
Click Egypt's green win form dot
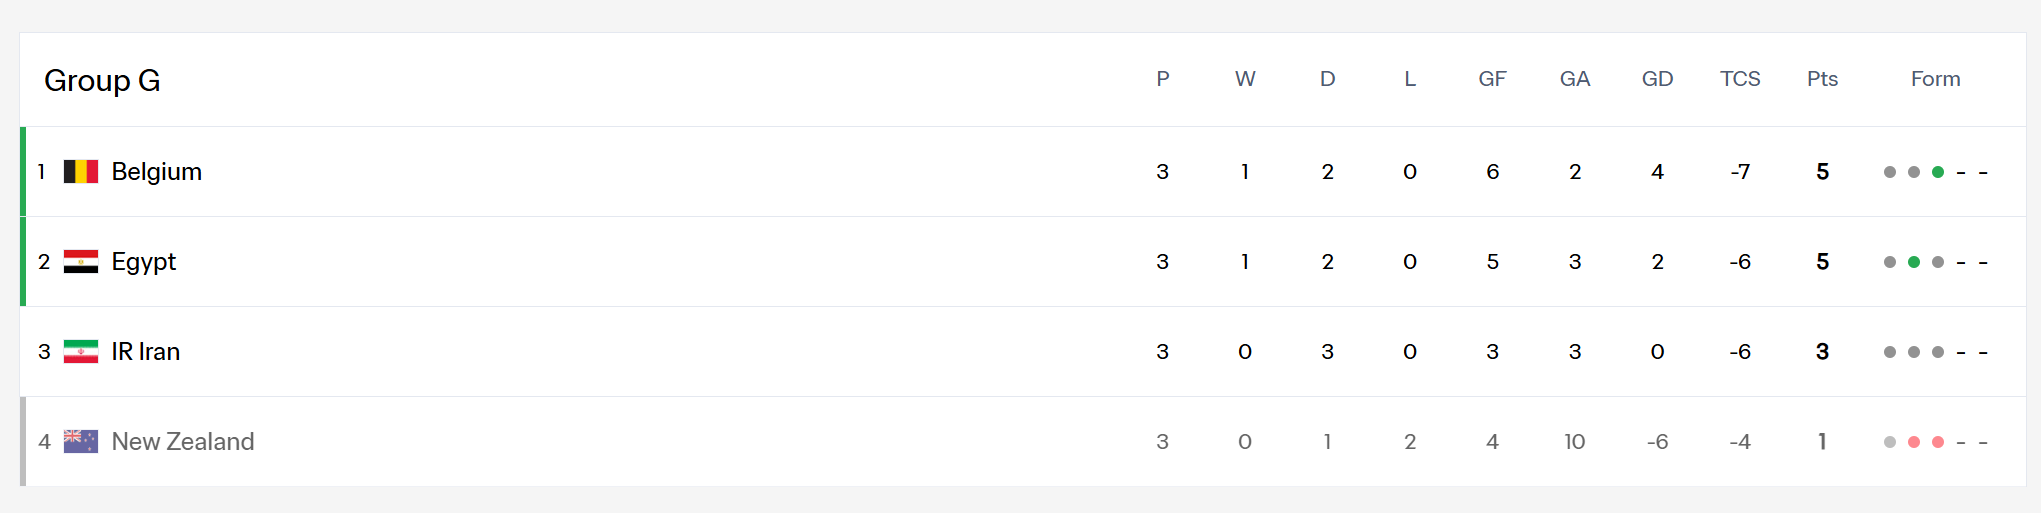1914,262
